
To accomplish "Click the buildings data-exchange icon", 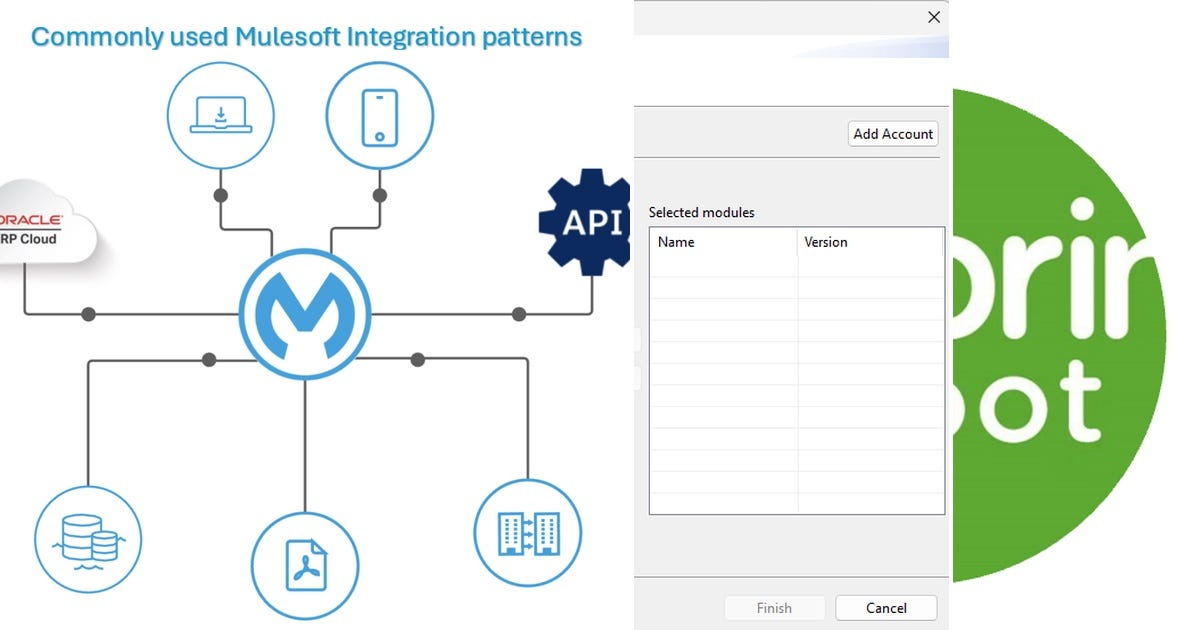I will click(x=527, y=532).
